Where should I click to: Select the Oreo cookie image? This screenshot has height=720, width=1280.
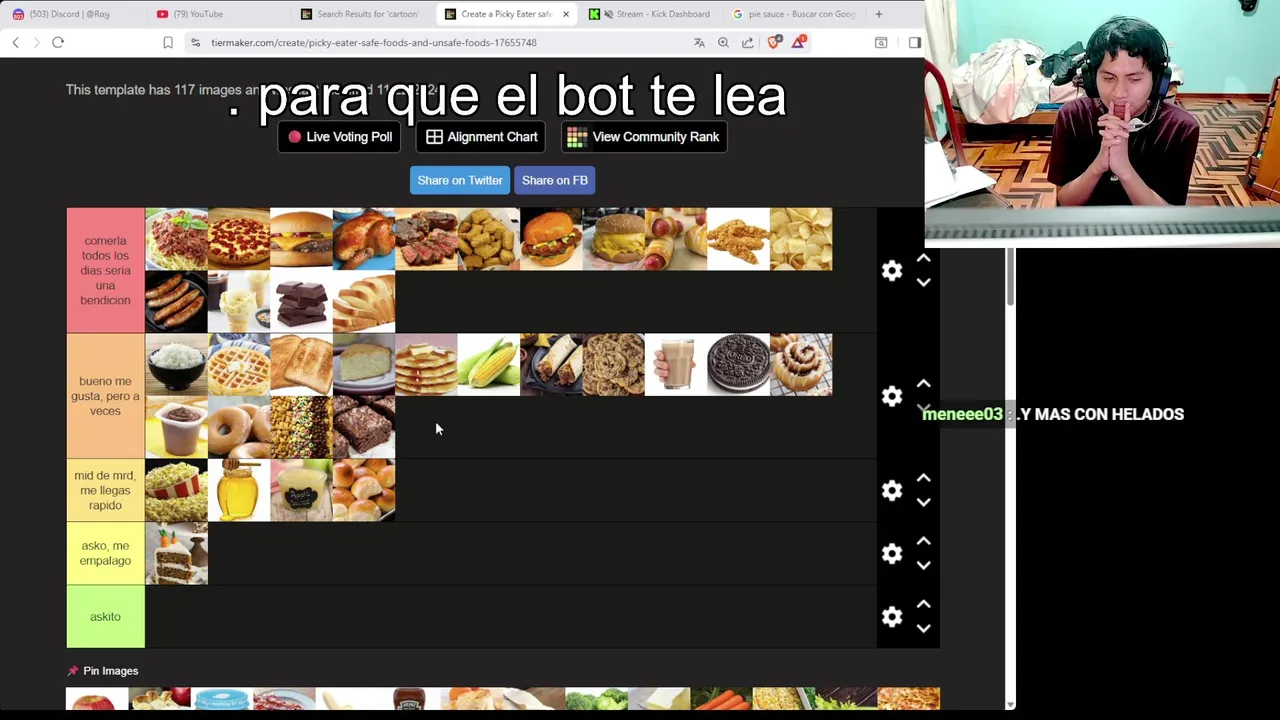[738, 365]
